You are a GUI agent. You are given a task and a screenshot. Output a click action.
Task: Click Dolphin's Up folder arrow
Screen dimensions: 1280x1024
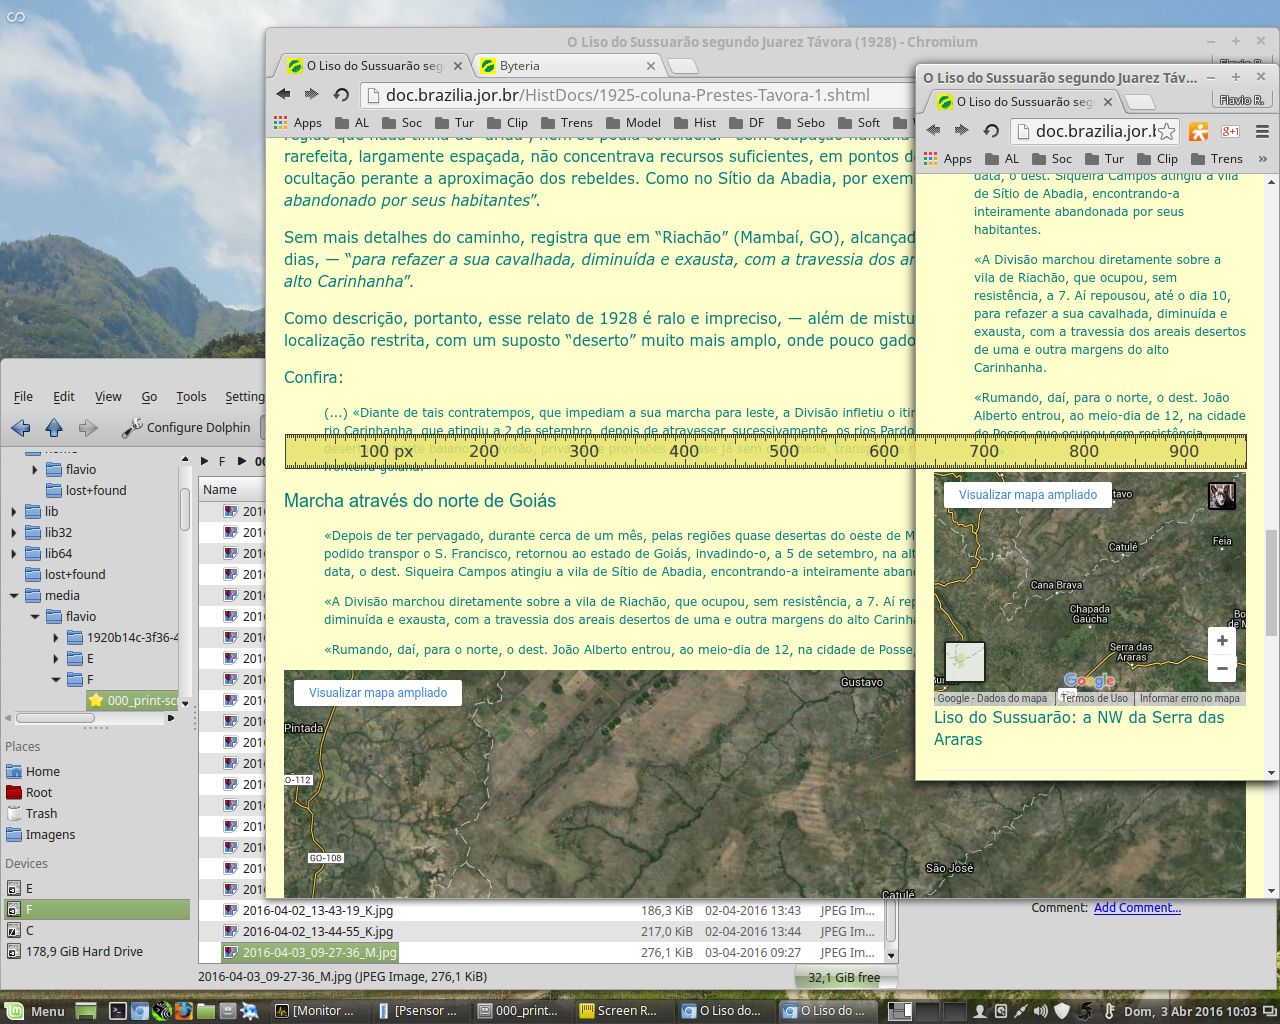(x=54, y=428)
